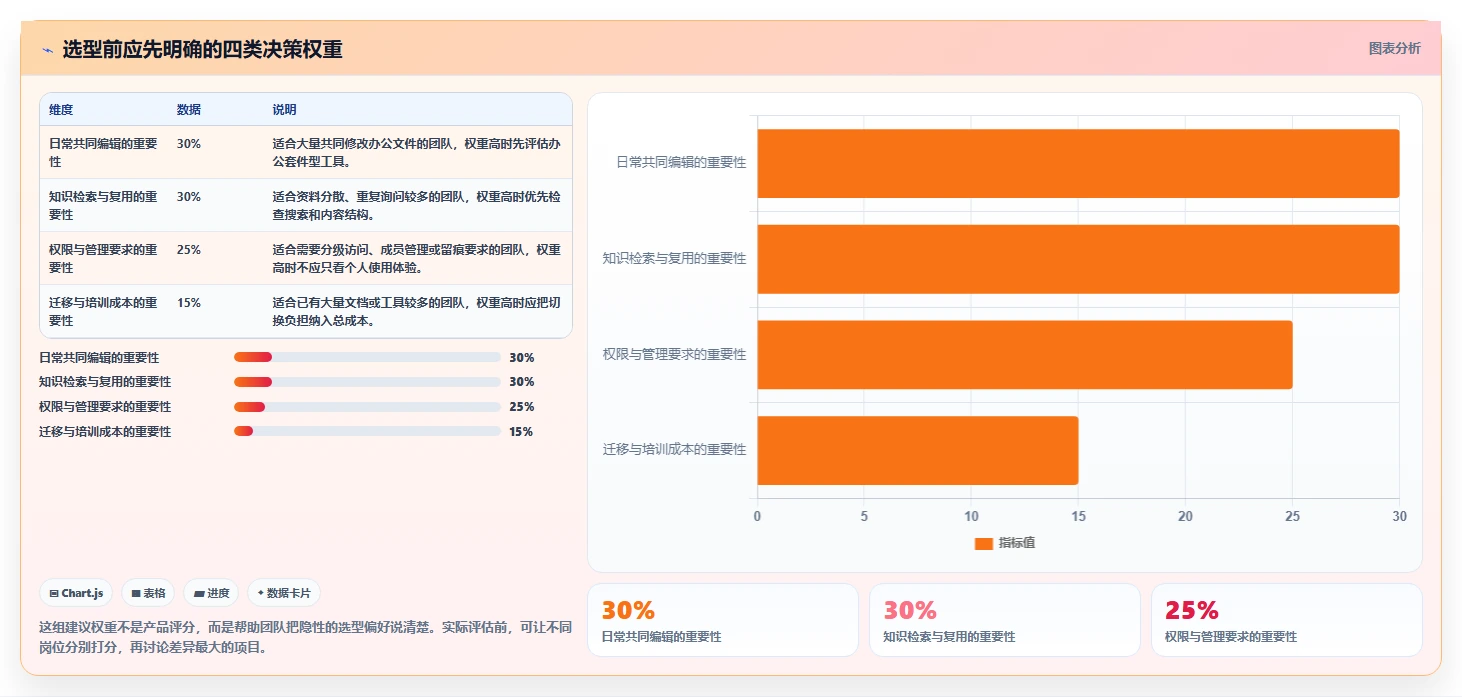Click the chart bar for 知识检索与复用的重要性

pyautogui.click(x=1078, y=259)
